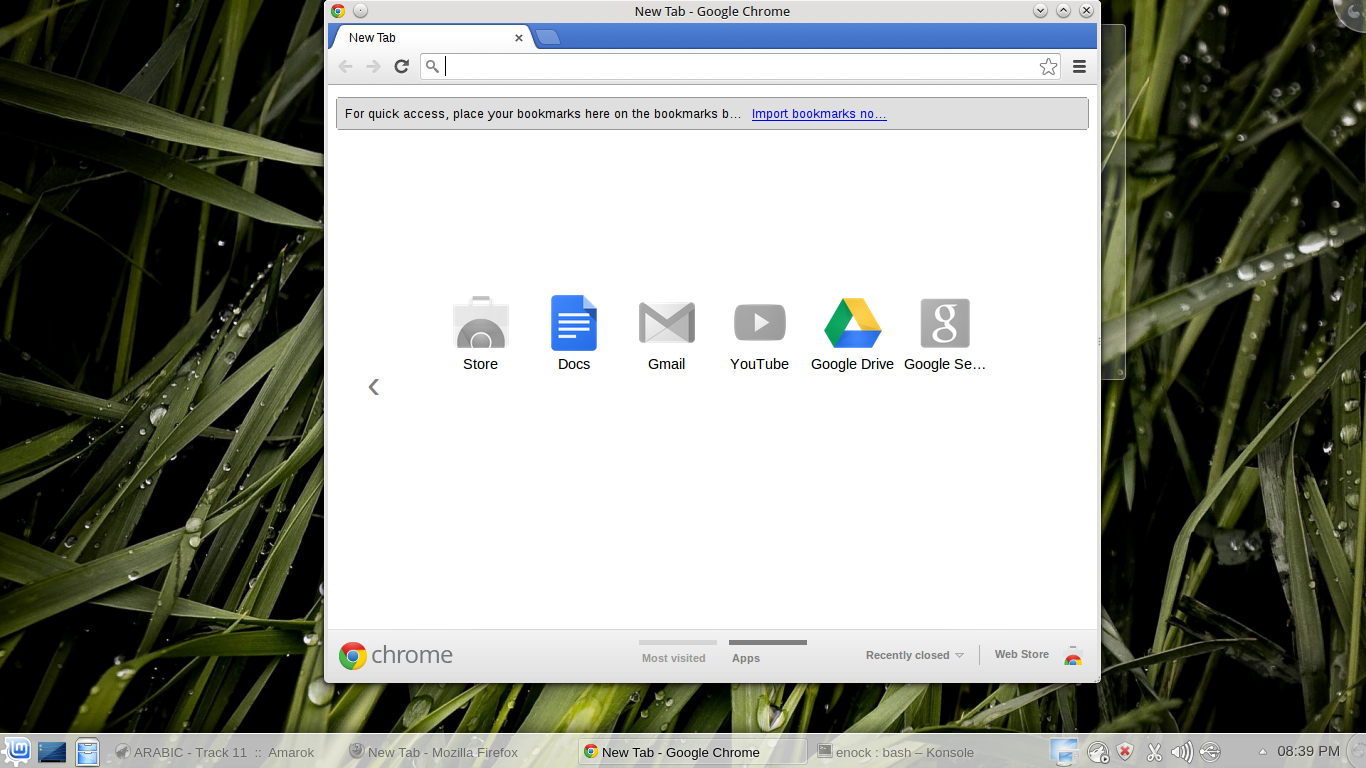Viewport: 1366px width, 768px height.
Task: Toggle the title bar on-all-desktops pin button
Action: (361, 11)
